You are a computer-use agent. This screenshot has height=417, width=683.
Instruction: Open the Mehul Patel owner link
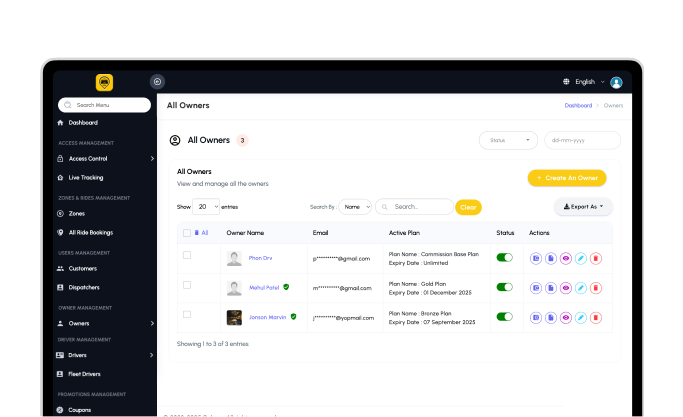tap(264, 288)
